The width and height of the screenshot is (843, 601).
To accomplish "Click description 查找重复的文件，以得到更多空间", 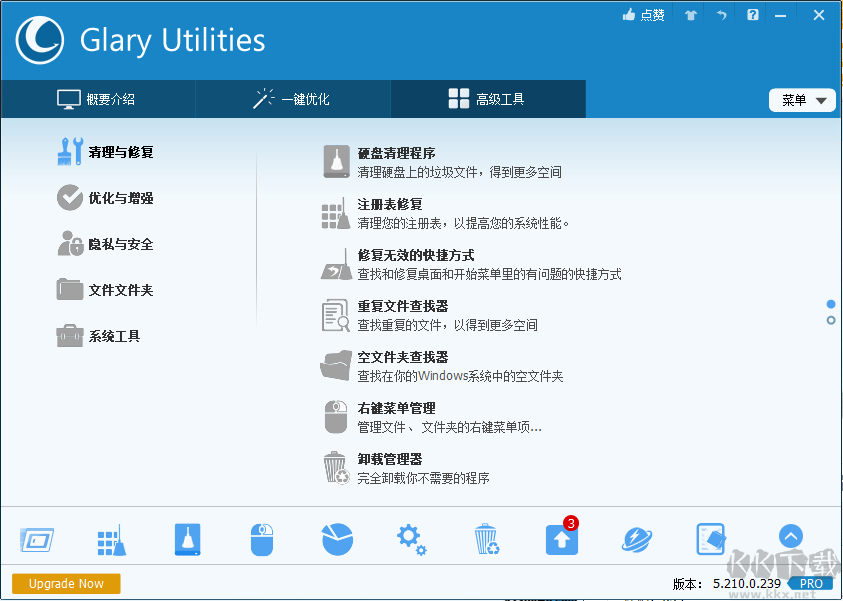I will pyautogui.click(x=447, y=325).
